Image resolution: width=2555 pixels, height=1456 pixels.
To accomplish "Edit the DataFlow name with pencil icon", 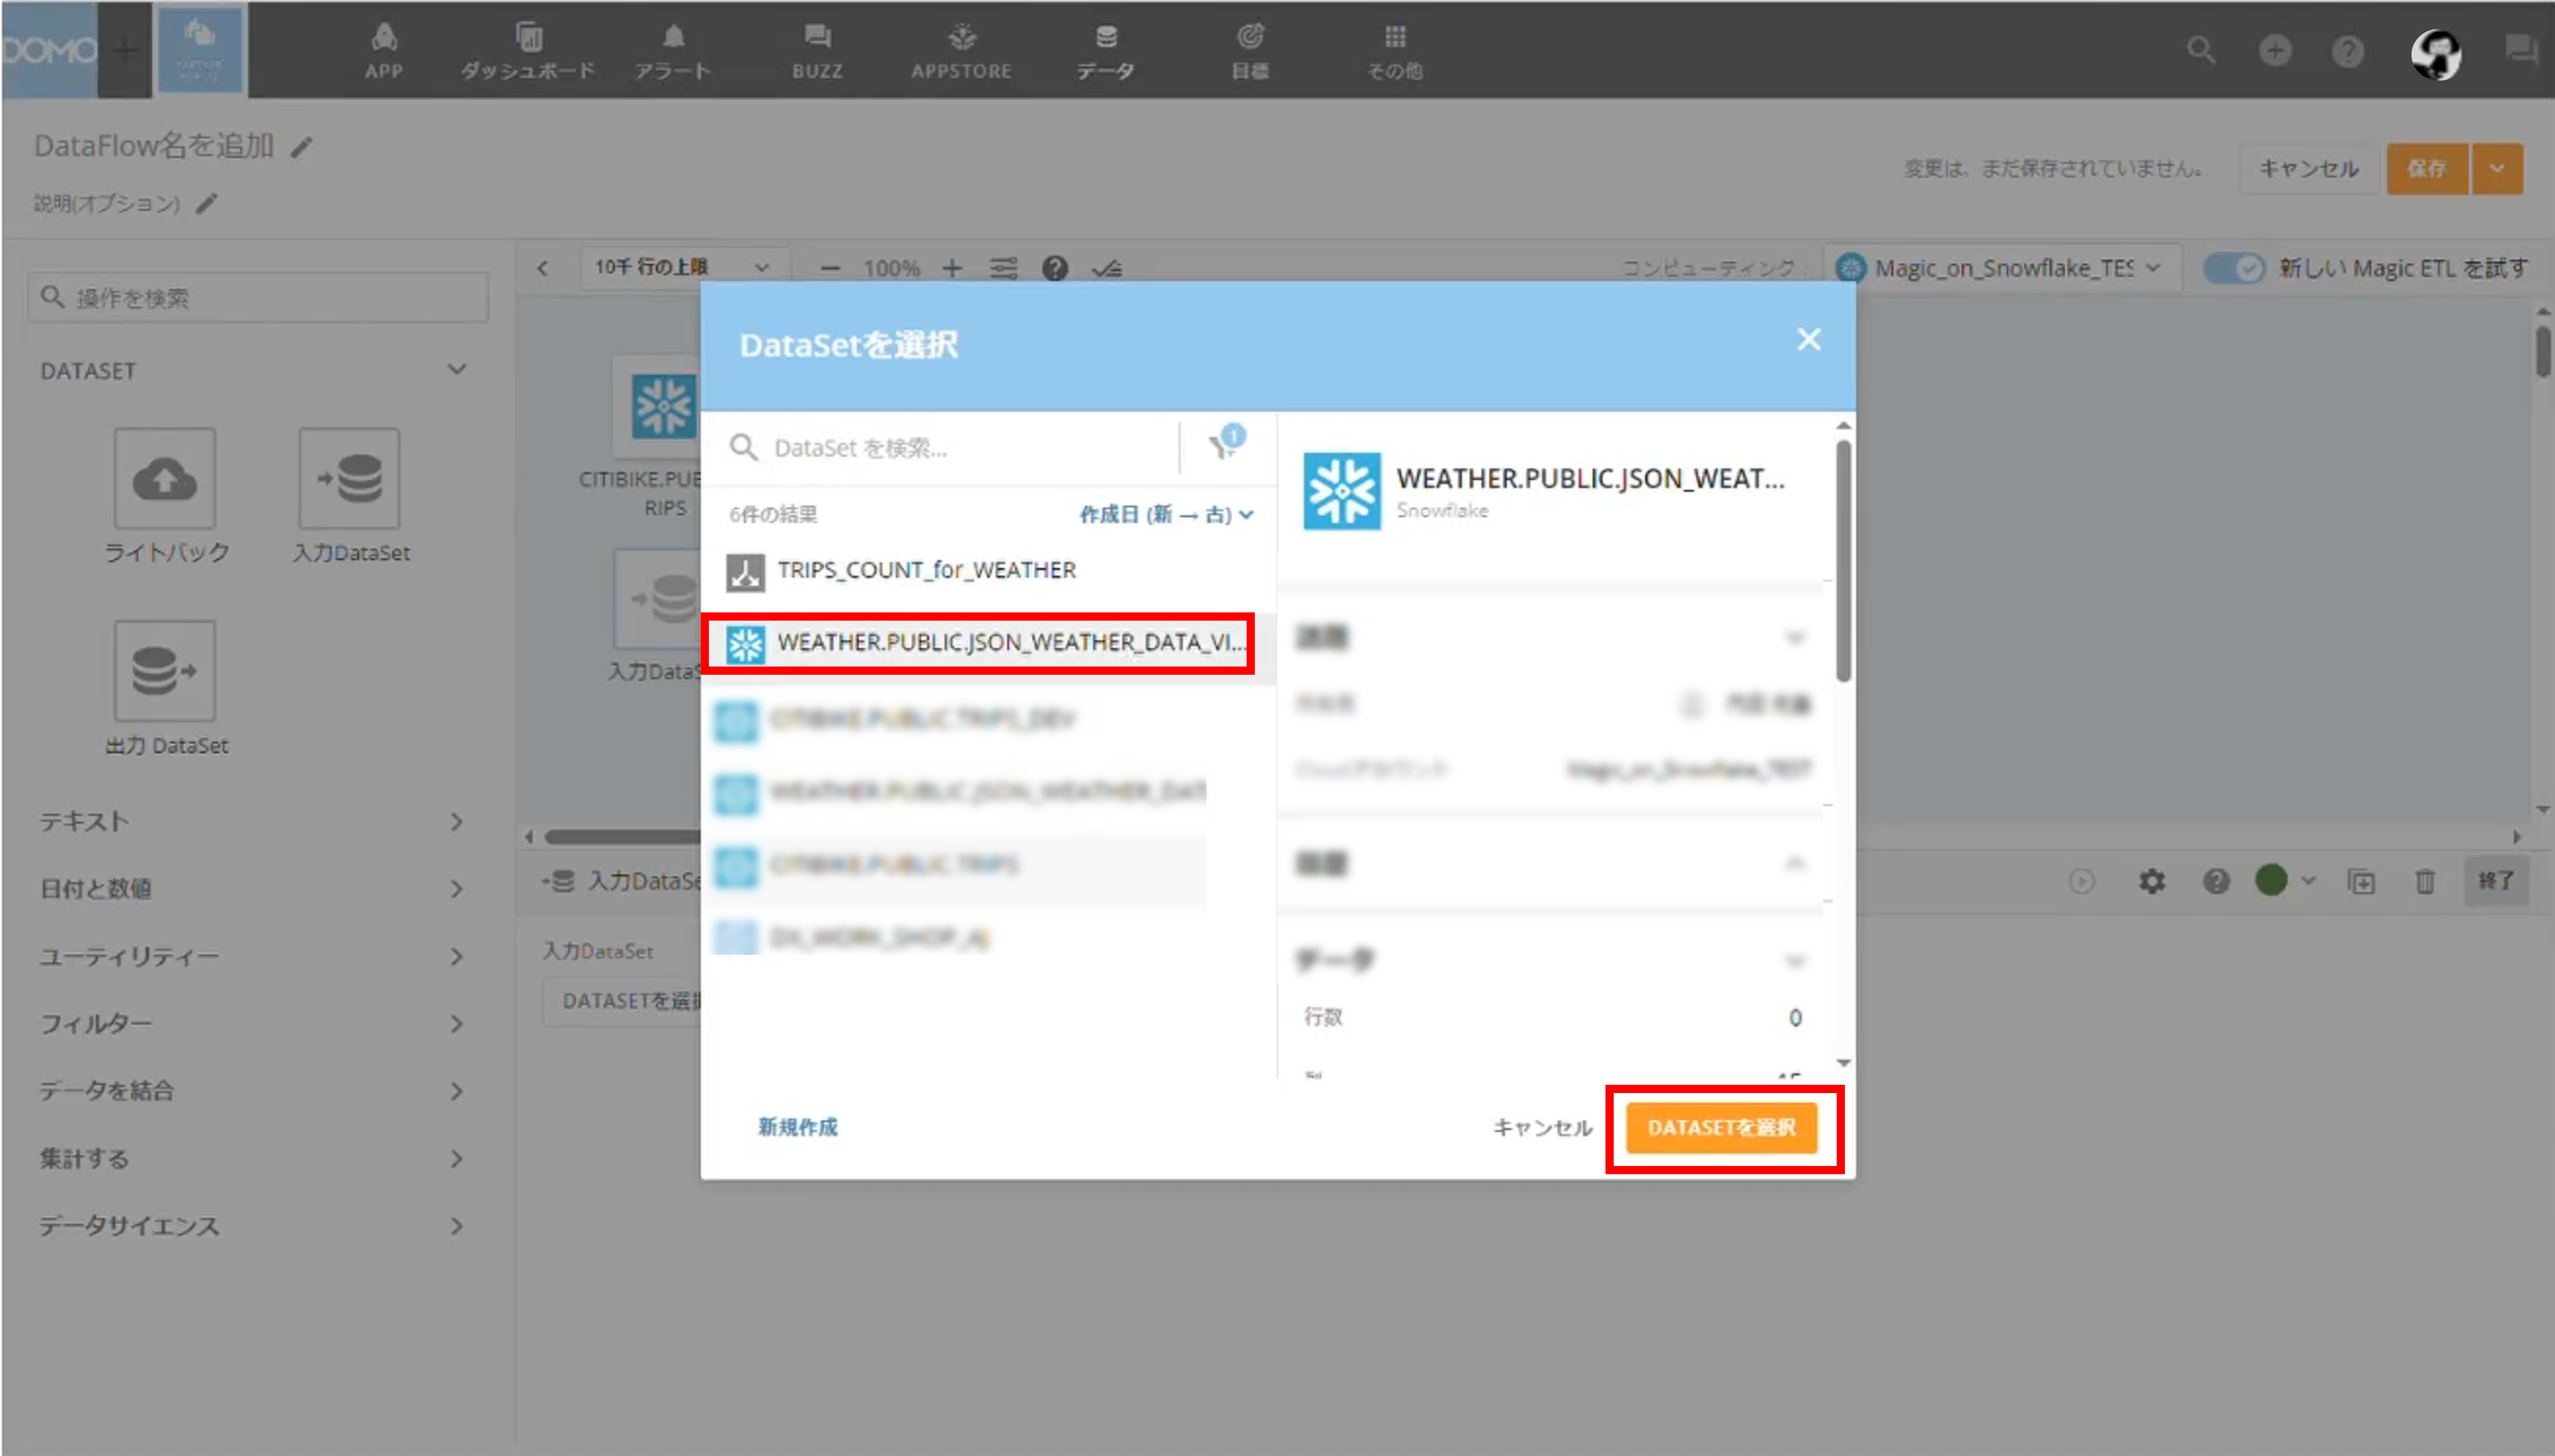I will tap(301, 148).
